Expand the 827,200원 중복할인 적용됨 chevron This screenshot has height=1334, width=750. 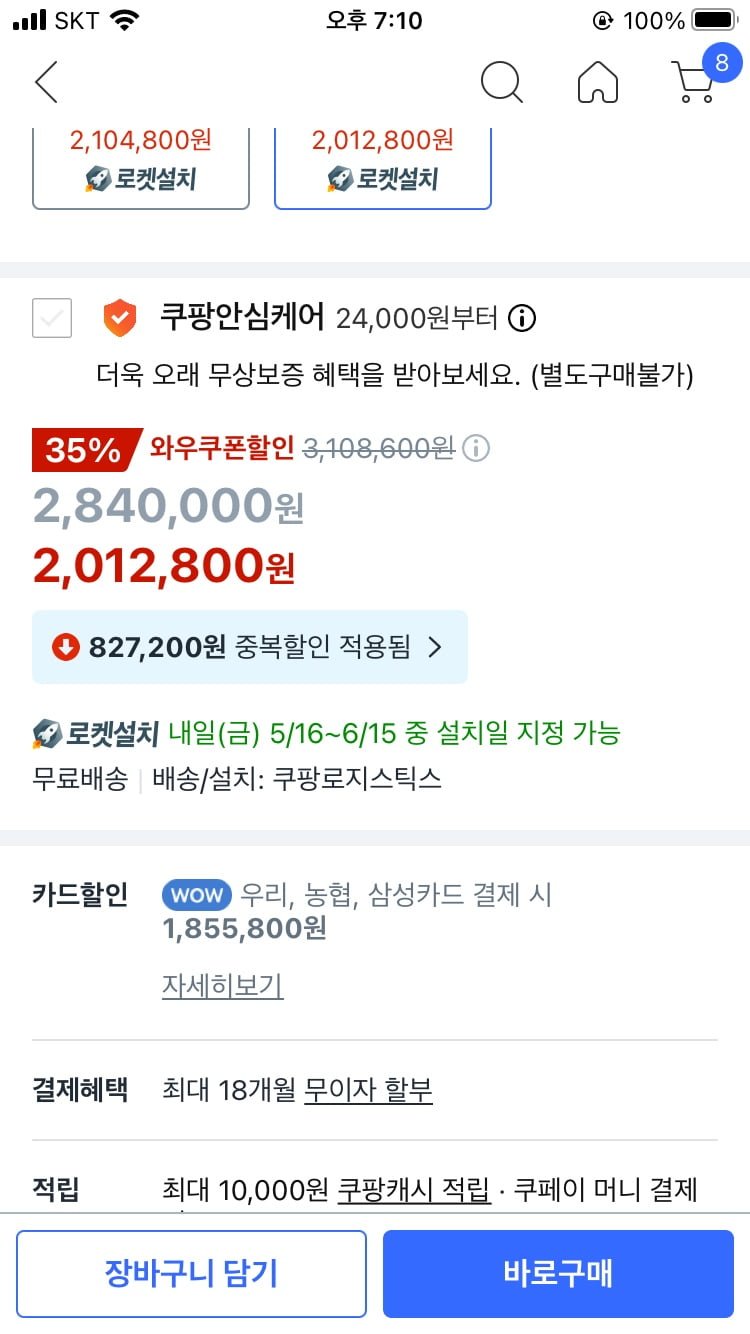tap(434, 647)
